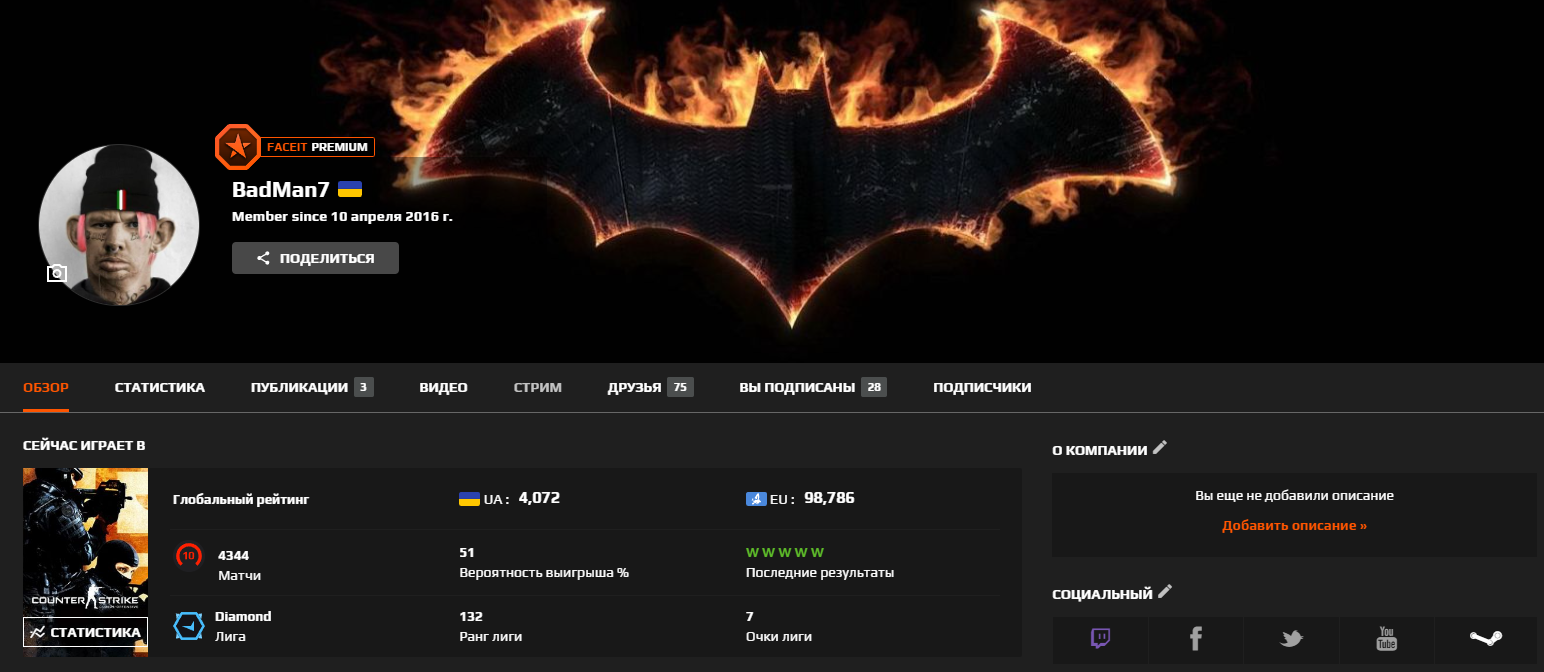Open the Видео tab
This screenshot has width=1544, height=672.
[x=443, y=387]
